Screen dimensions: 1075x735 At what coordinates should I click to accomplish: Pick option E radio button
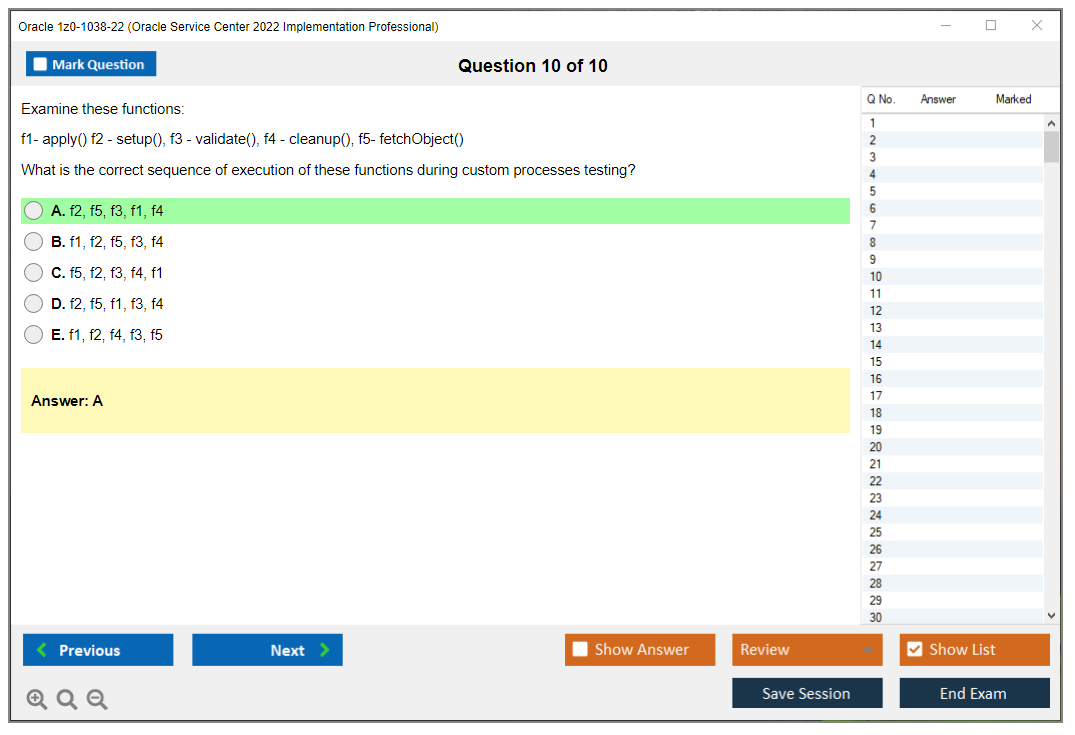pos(34,335)
